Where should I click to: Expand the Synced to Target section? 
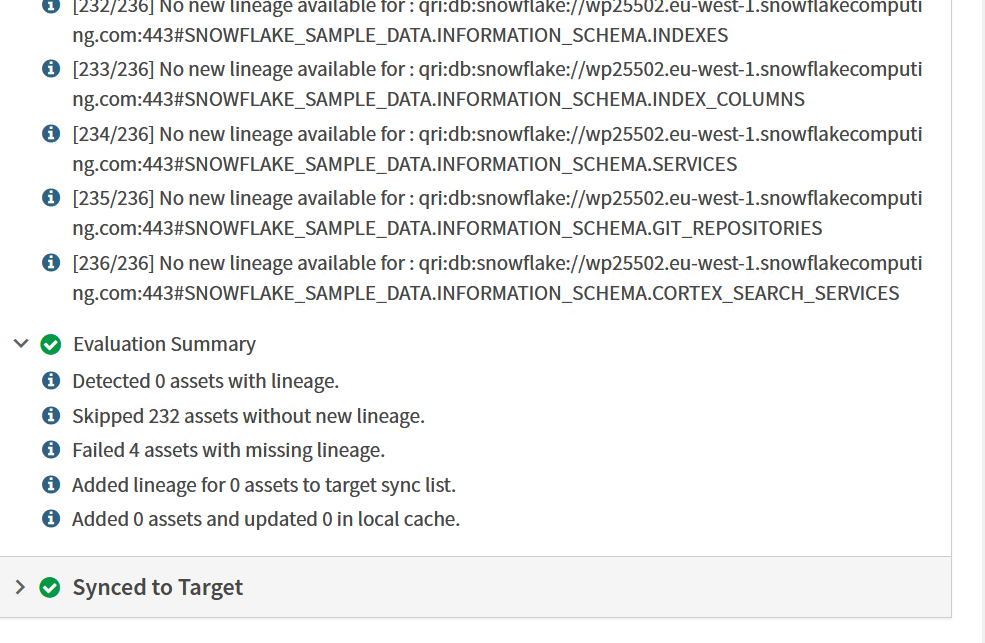21,588
